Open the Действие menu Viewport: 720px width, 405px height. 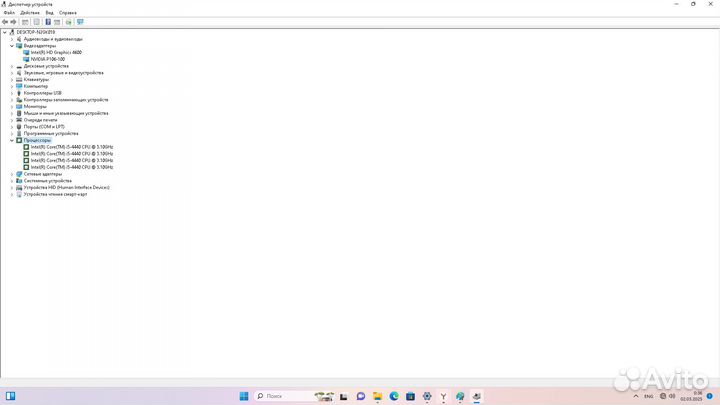[x=29, y=12]
